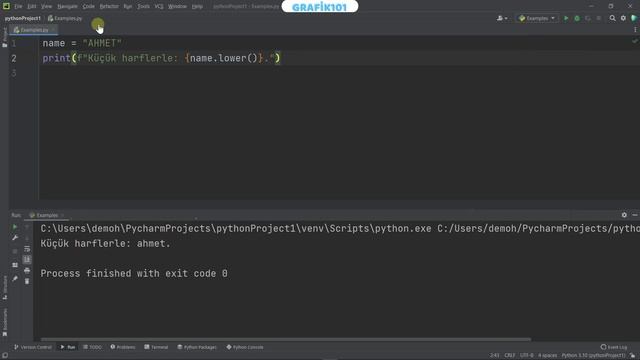Click the 'Process finished with exit code 0' line
Image resolution: width=640 pixels, height=360 pixels.
[x=134, y=273]
